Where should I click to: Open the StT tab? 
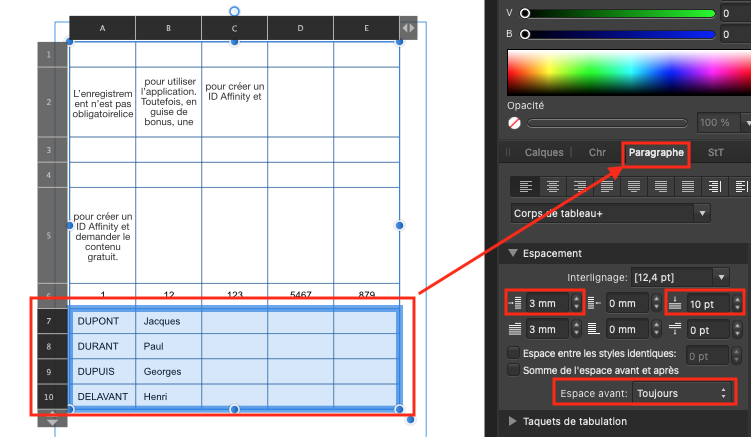click(716, 152)
